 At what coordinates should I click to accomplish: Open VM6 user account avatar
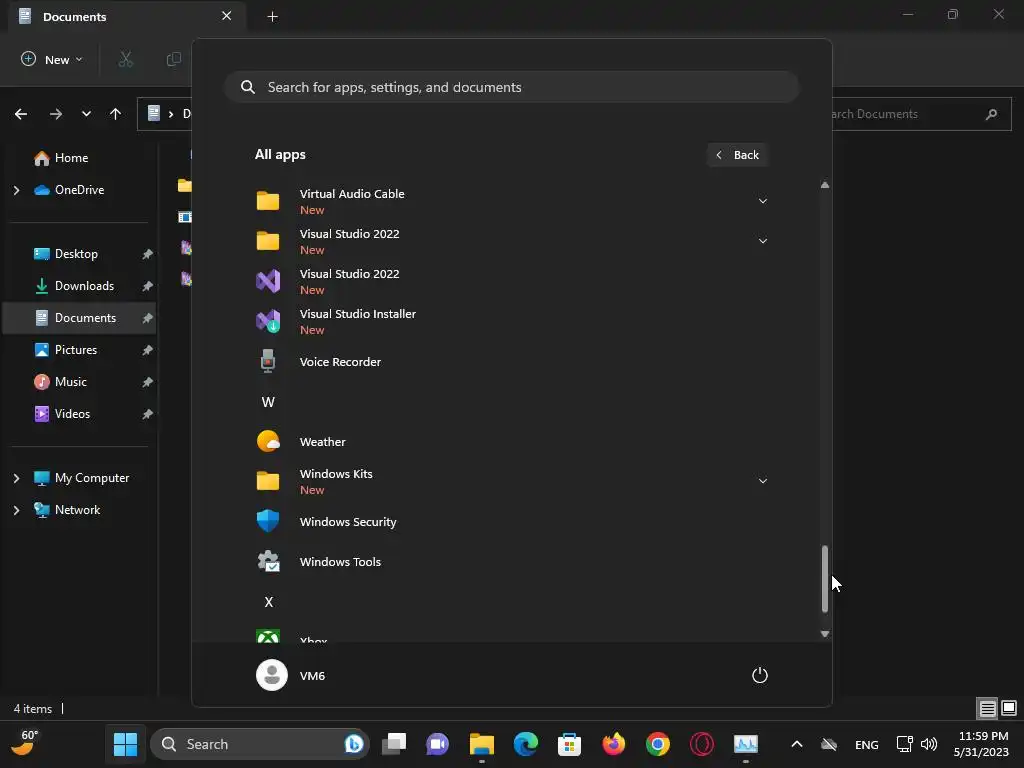point(272,675)
